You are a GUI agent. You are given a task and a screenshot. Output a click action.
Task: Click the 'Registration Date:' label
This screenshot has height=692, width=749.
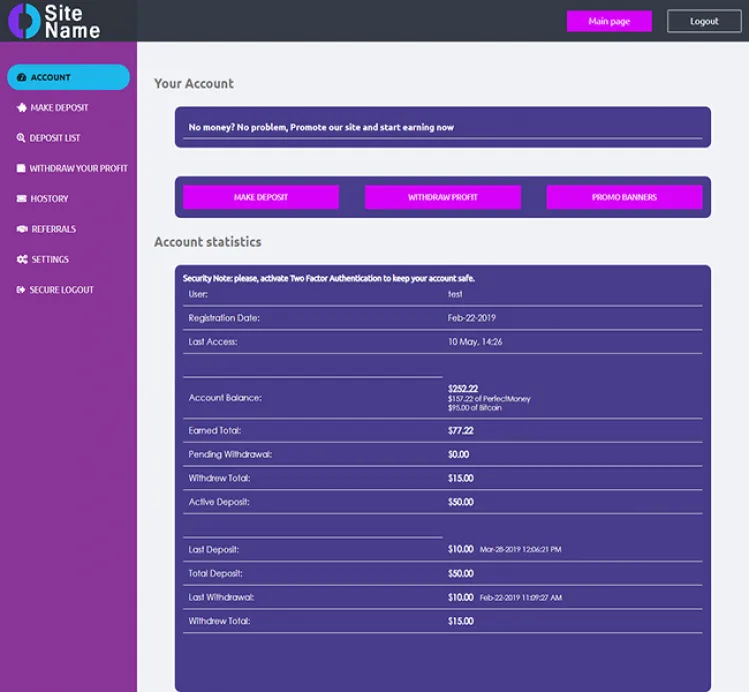224,318
